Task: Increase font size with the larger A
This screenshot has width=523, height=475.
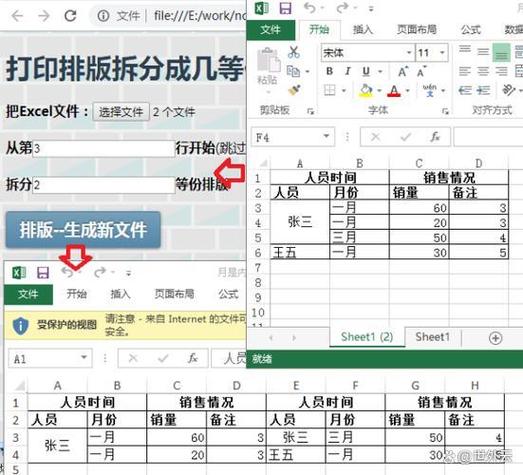Action: coord(403,71)
